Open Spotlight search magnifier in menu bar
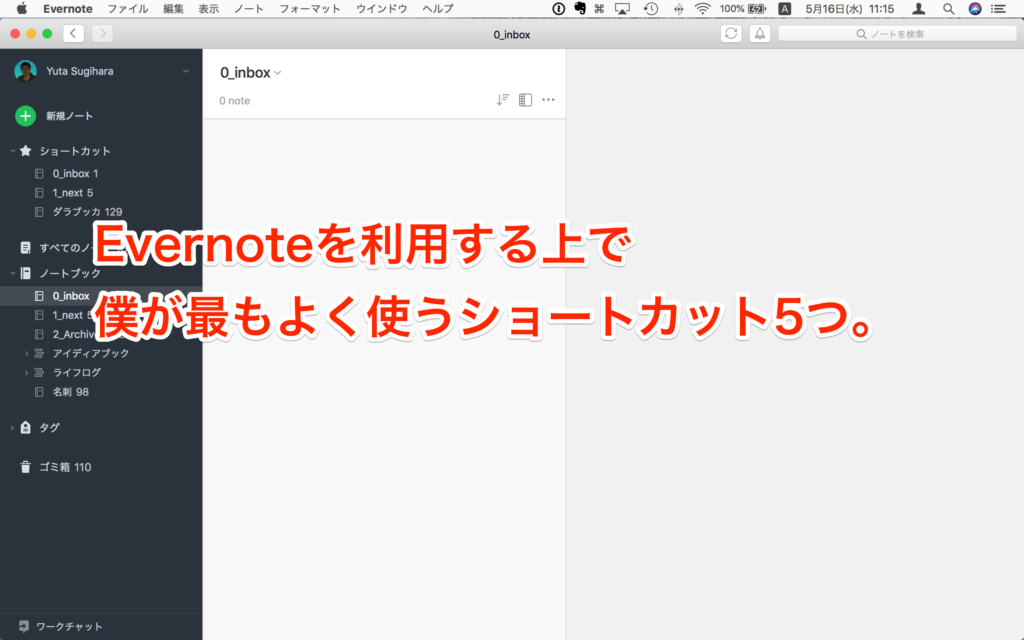 pos(948,8)
